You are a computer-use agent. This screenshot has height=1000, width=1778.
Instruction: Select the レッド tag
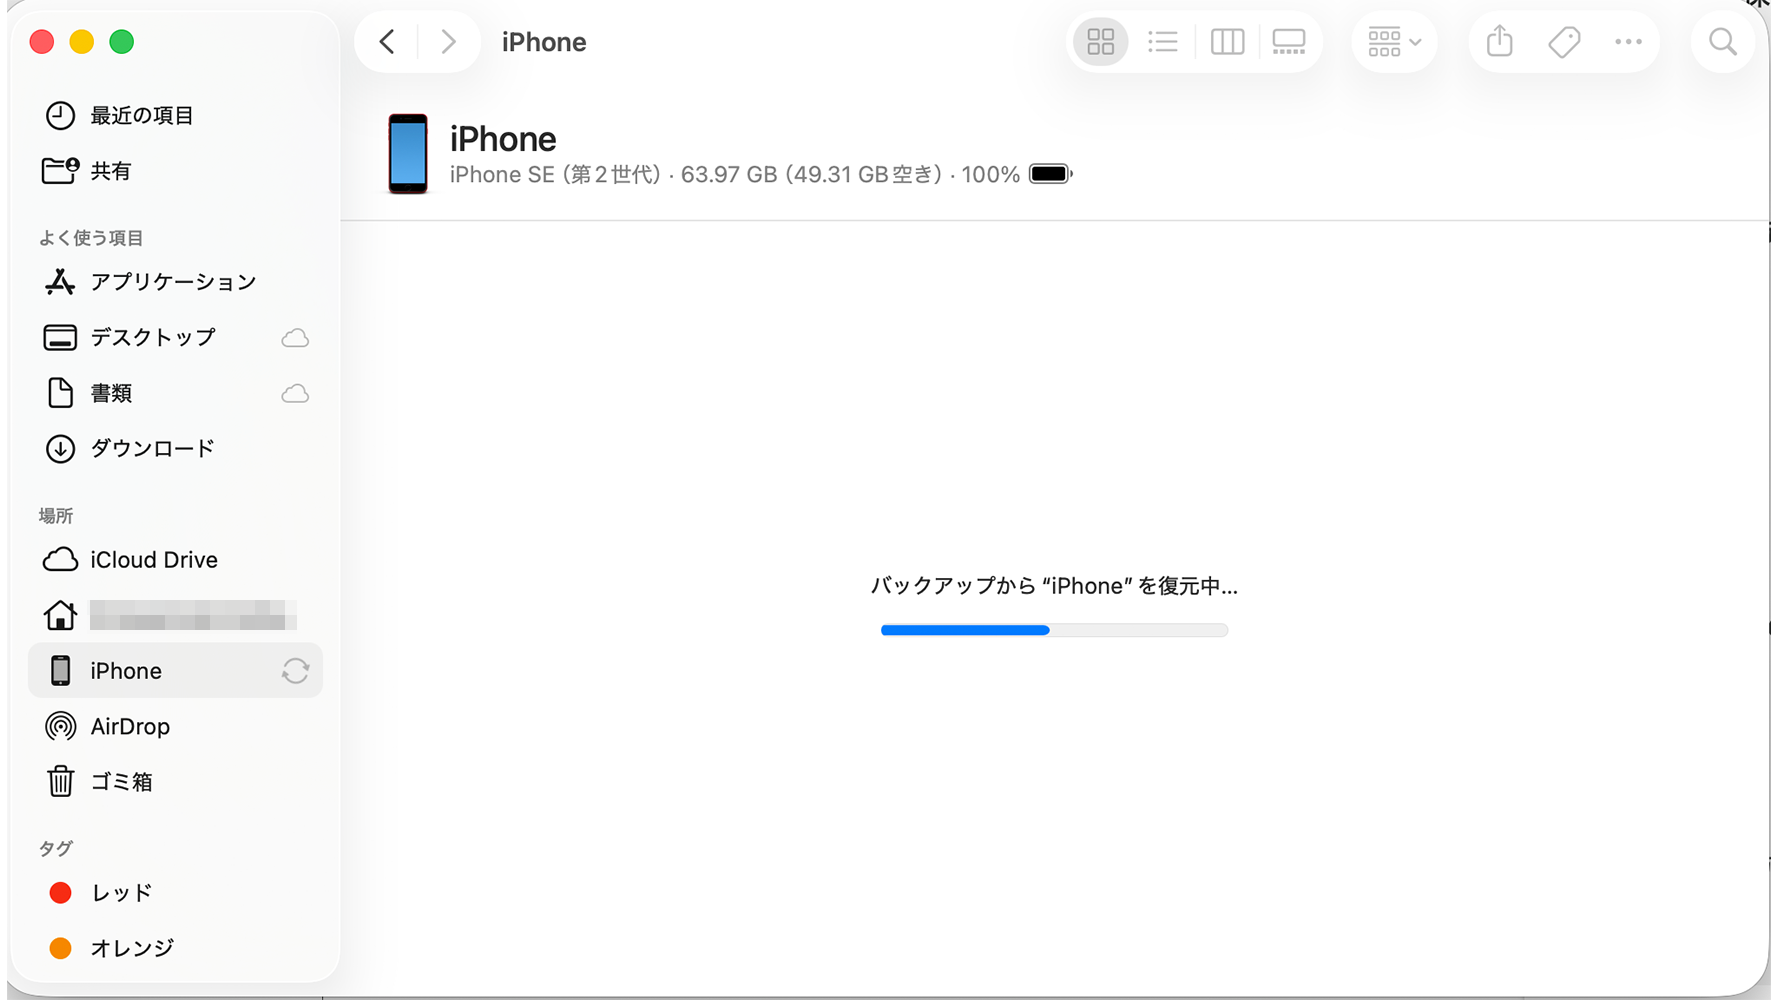(x=121, y=893)
